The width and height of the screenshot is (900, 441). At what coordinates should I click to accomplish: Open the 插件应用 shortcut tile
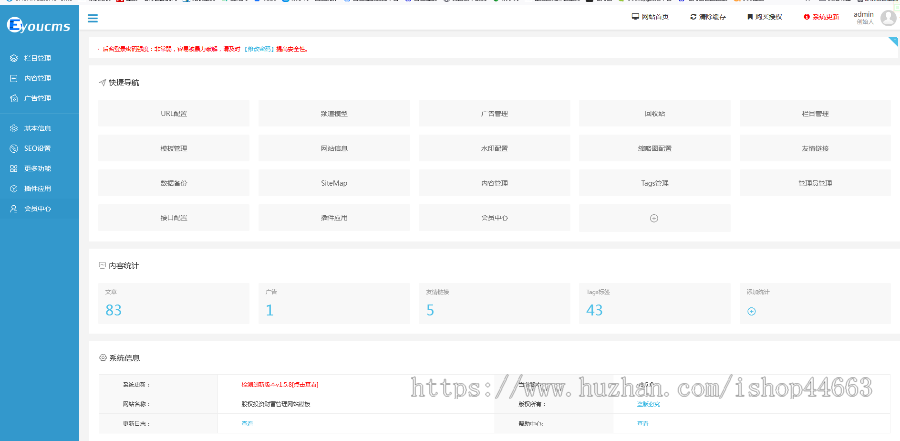[334, 218]
